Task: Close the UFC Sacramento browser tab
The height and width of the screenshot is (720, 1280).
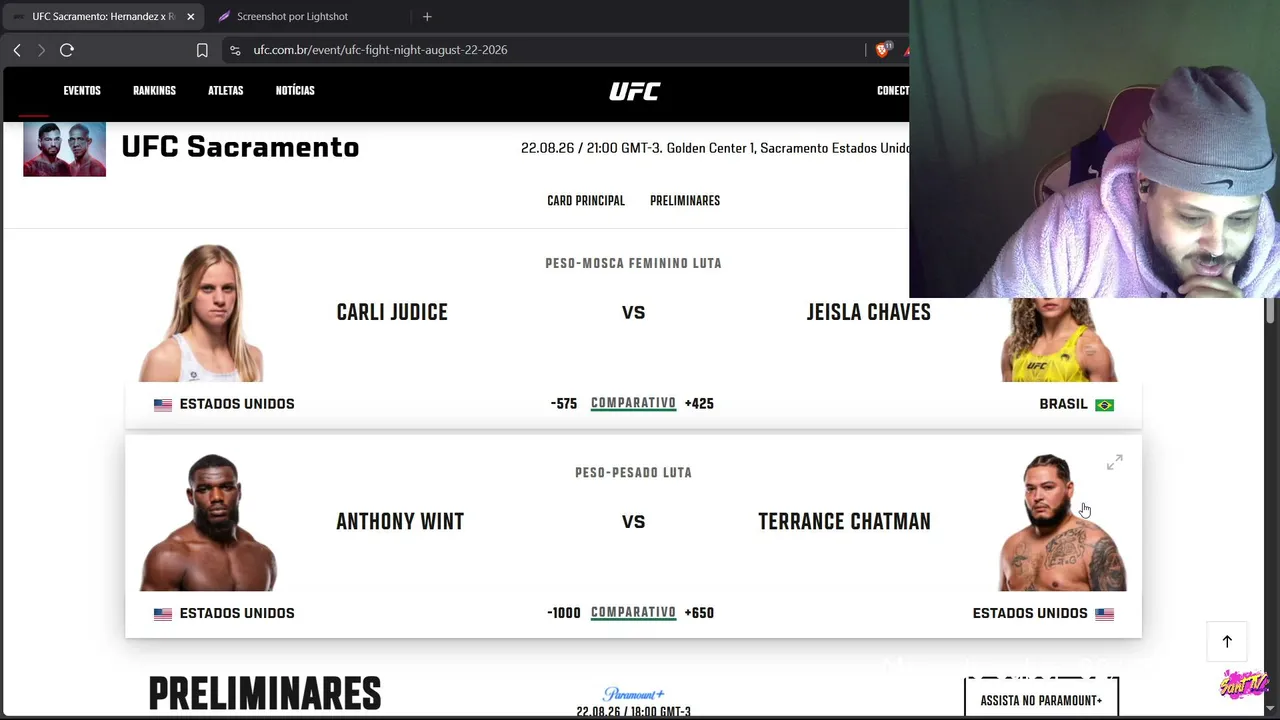Action: [x=190, y=17]
